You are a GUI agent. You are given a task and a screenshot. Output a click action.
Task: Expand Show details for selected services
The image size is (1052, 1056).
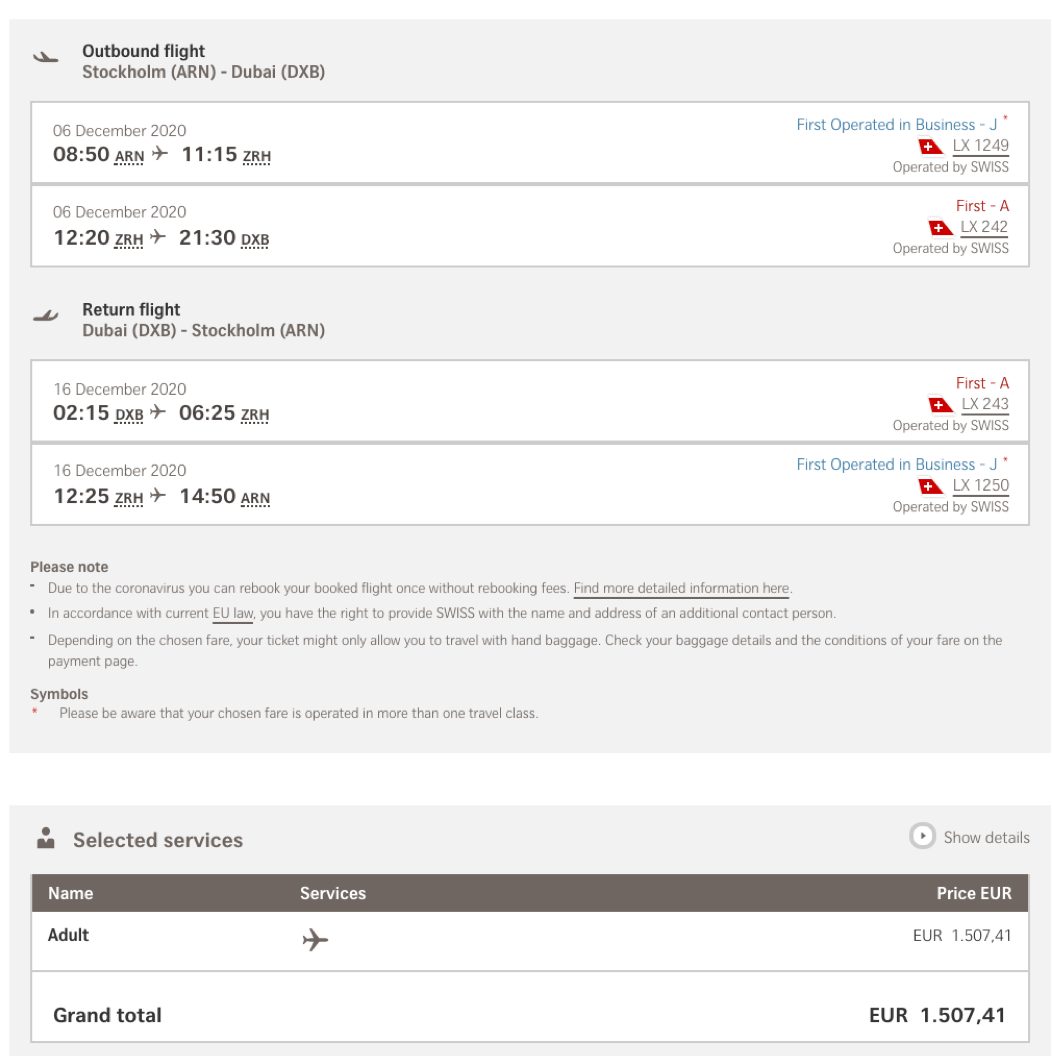coord(985,837)
